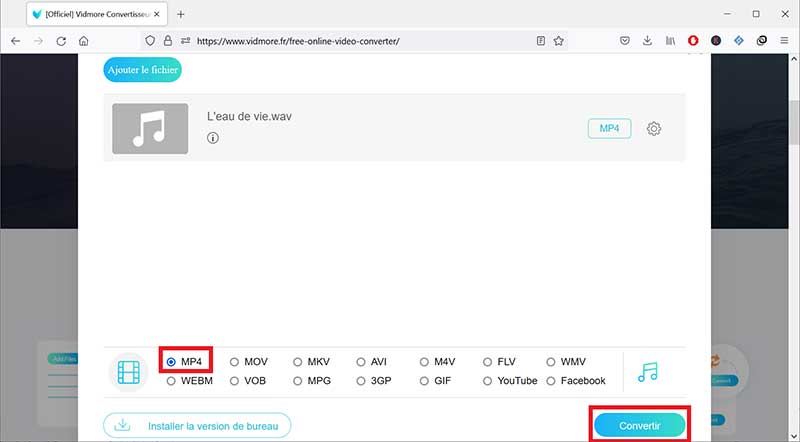Select the video formats film icon
Viewport: 800px width, 442px height.
(129, 371)
